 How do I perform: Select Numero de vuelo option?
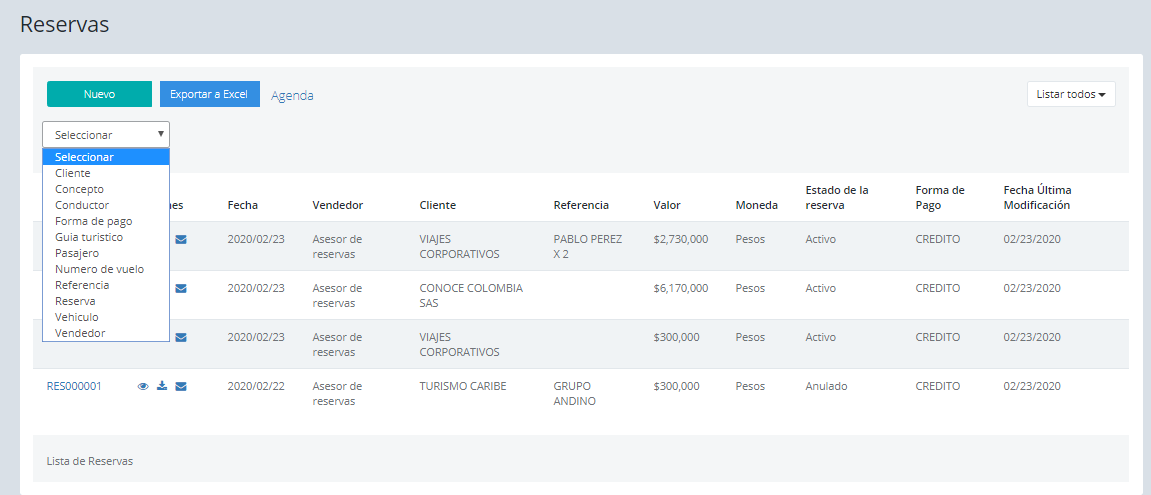pyautogui.click(x=99, y=269)
